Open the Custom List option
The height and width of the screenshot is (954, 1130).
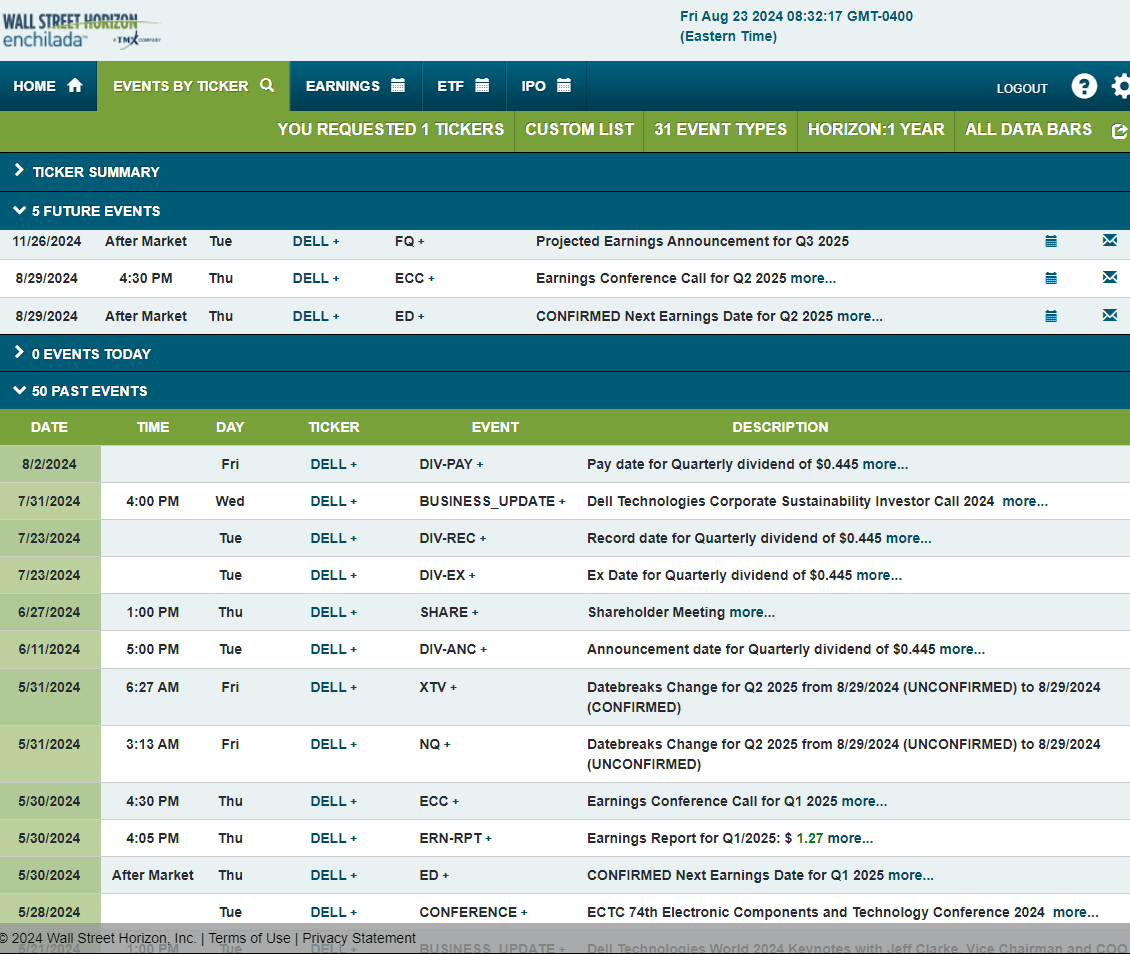(x=579, y=130)
